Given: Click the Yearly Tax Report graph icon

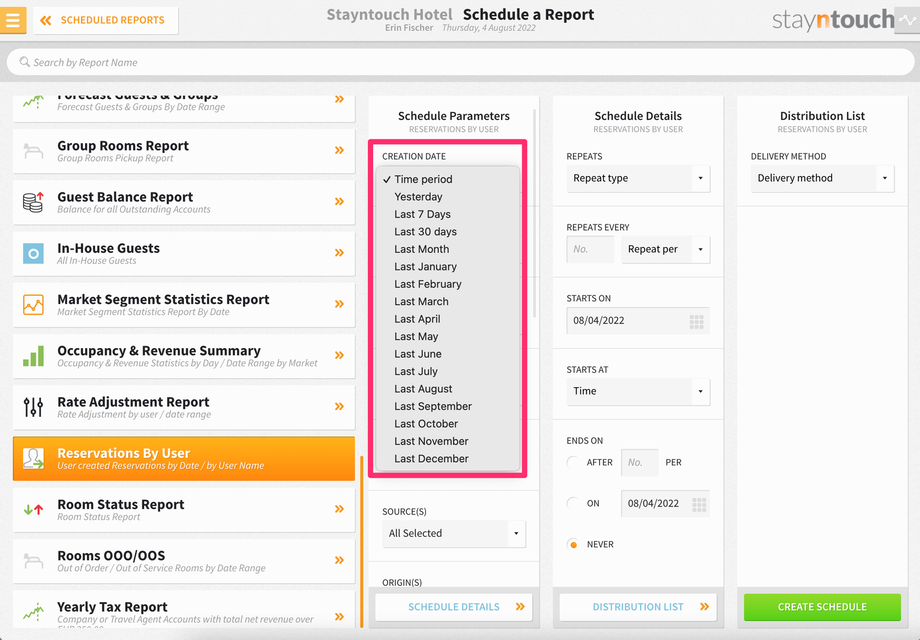Looking at the screenshot, I should click(33, 612).
